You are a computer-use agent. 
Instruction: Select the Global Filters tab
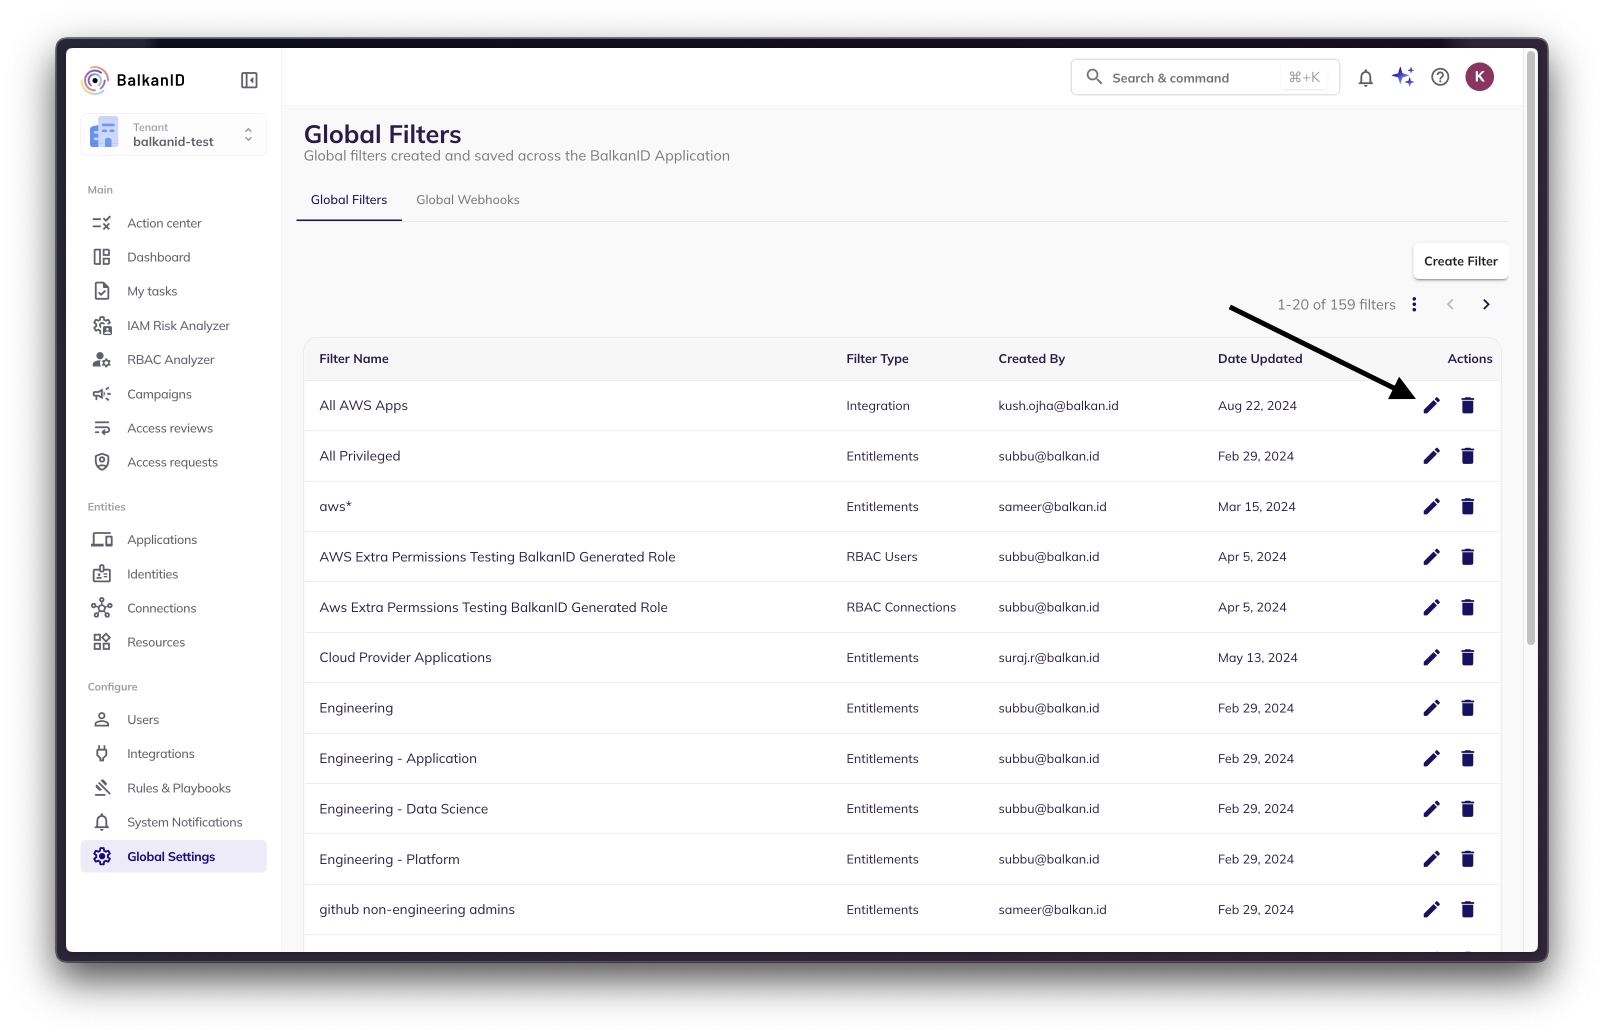coord(349,200)
